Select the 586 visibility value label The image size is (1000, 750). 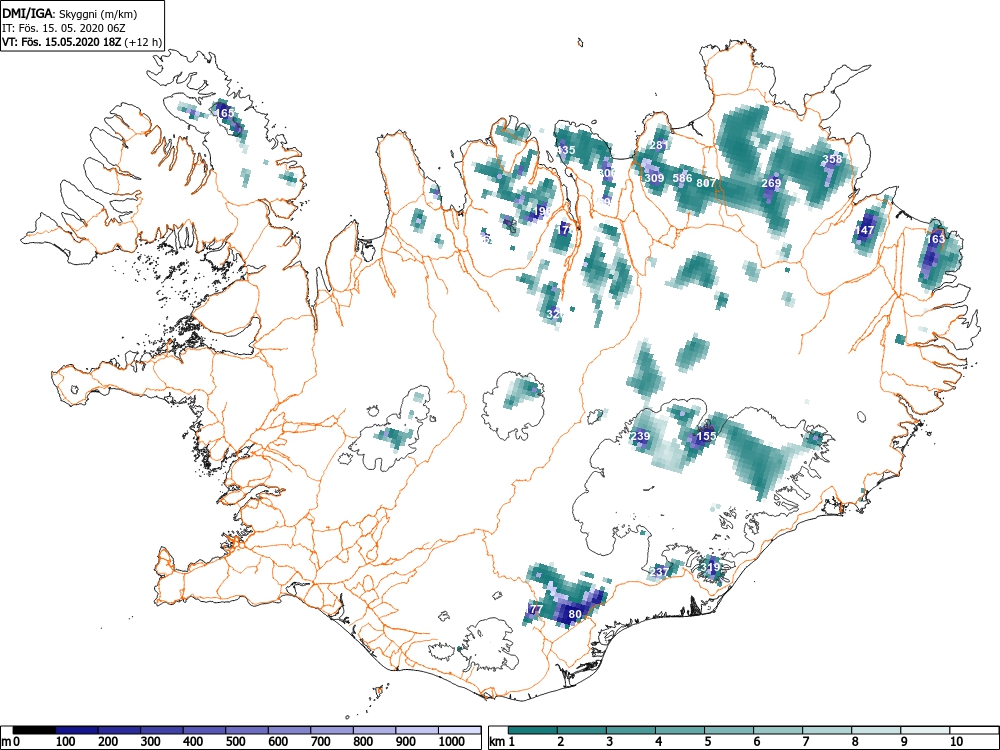pyautogui.click(x=682, y=178)
